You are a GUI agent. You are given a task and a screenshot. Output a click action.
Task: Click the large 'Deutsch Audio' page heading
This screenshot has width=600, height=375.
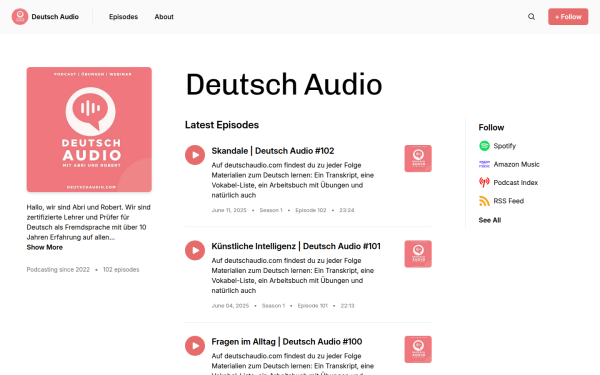(x=284, y=84)
